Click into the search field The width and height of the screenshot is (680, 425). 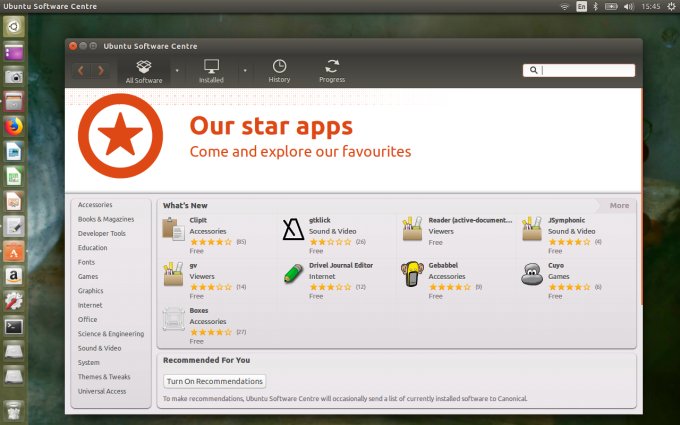pyautogui.click(x=586, y=70)
